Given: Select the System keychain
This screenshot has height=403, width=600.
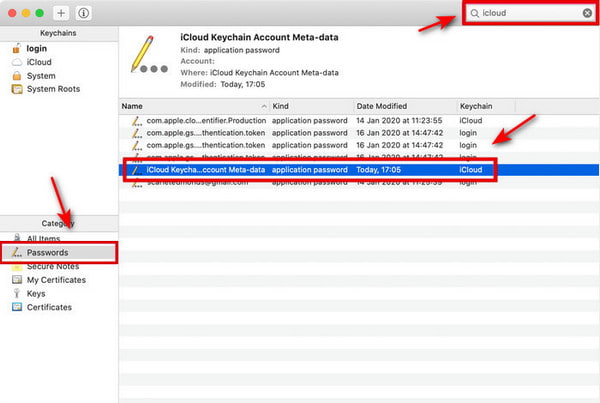Looking at the screenshot, I should 41,76.
